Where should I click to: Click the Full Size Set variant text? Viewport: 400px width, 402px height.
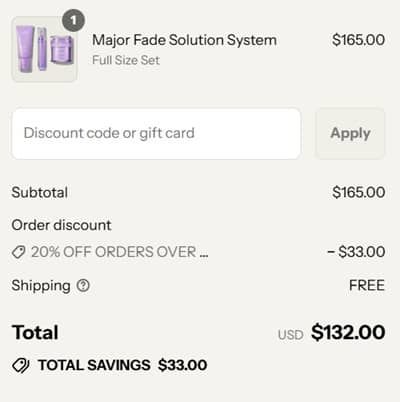point(126,60)
